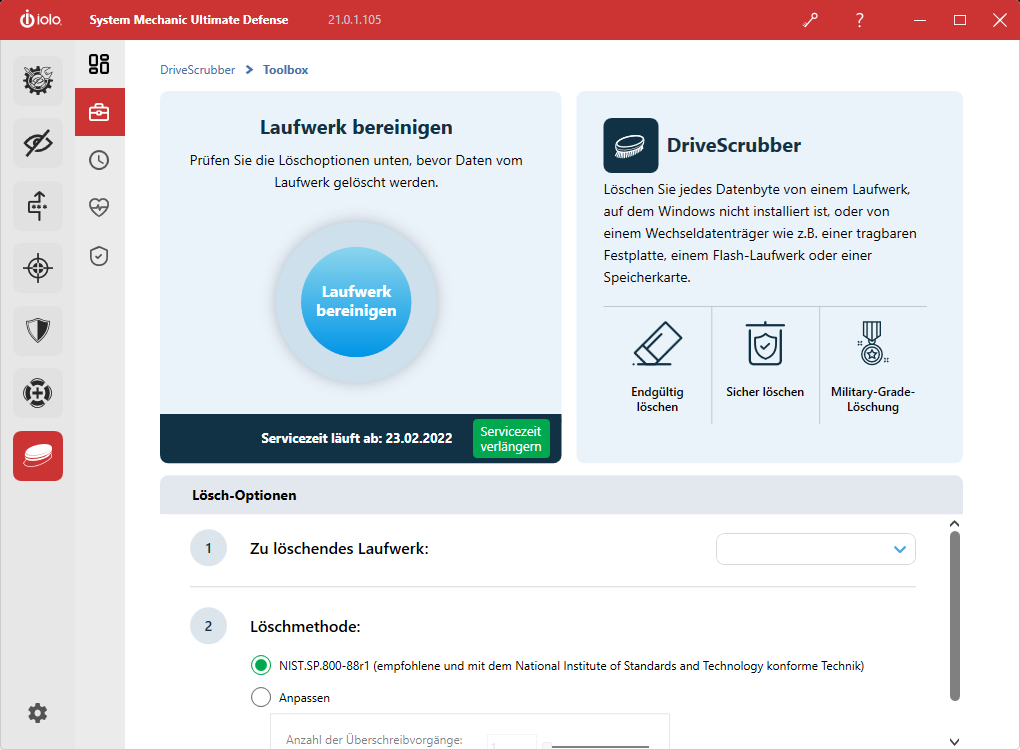Select the NIST.SP.800-88r1 erase method
Image resolution: width=1020 pixels, height=750 pixels.
[261, 665]
